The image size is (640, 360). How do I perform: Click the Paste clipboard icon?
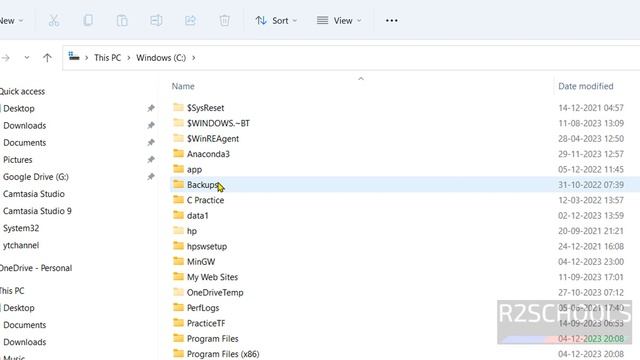tap(122, 20)
